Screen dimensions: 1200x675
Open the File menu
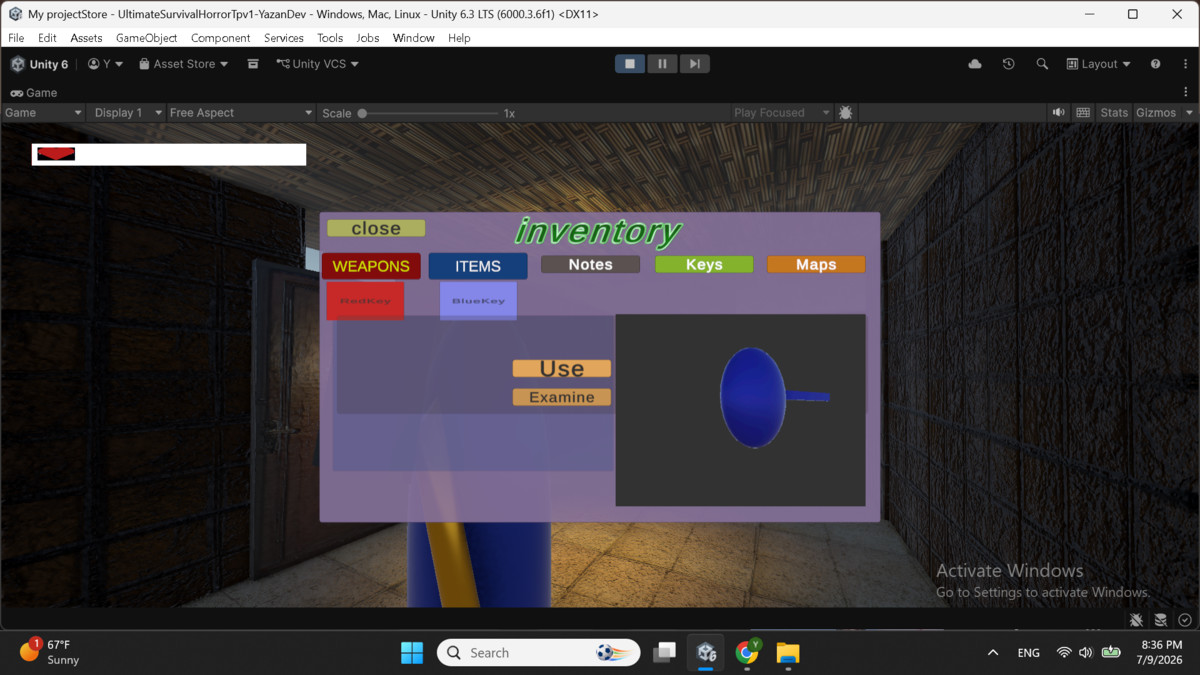[16, 38]
